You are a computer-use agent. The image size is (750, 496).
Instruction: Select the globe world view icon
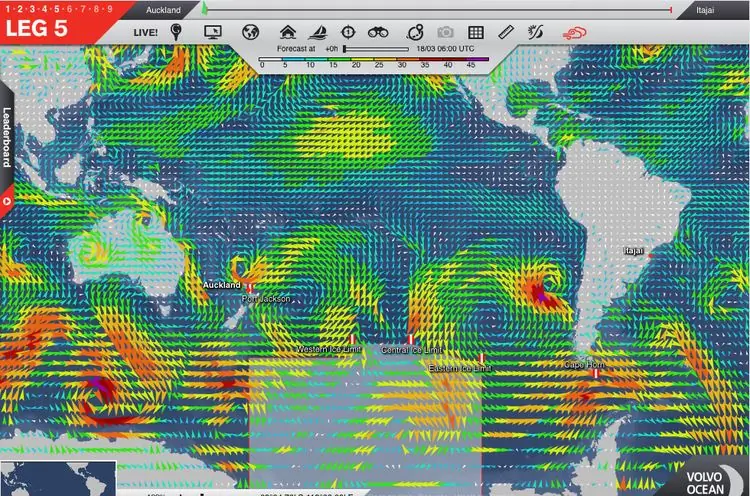point(250,32)
